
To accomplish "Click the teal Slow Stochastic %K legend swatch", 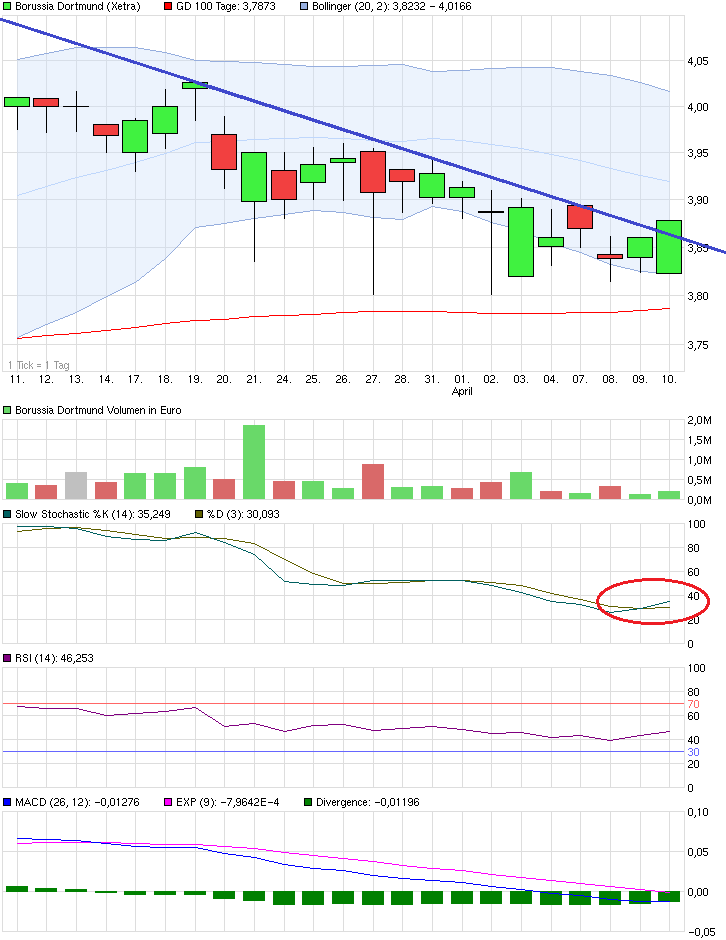I will [x=7, y=514].
